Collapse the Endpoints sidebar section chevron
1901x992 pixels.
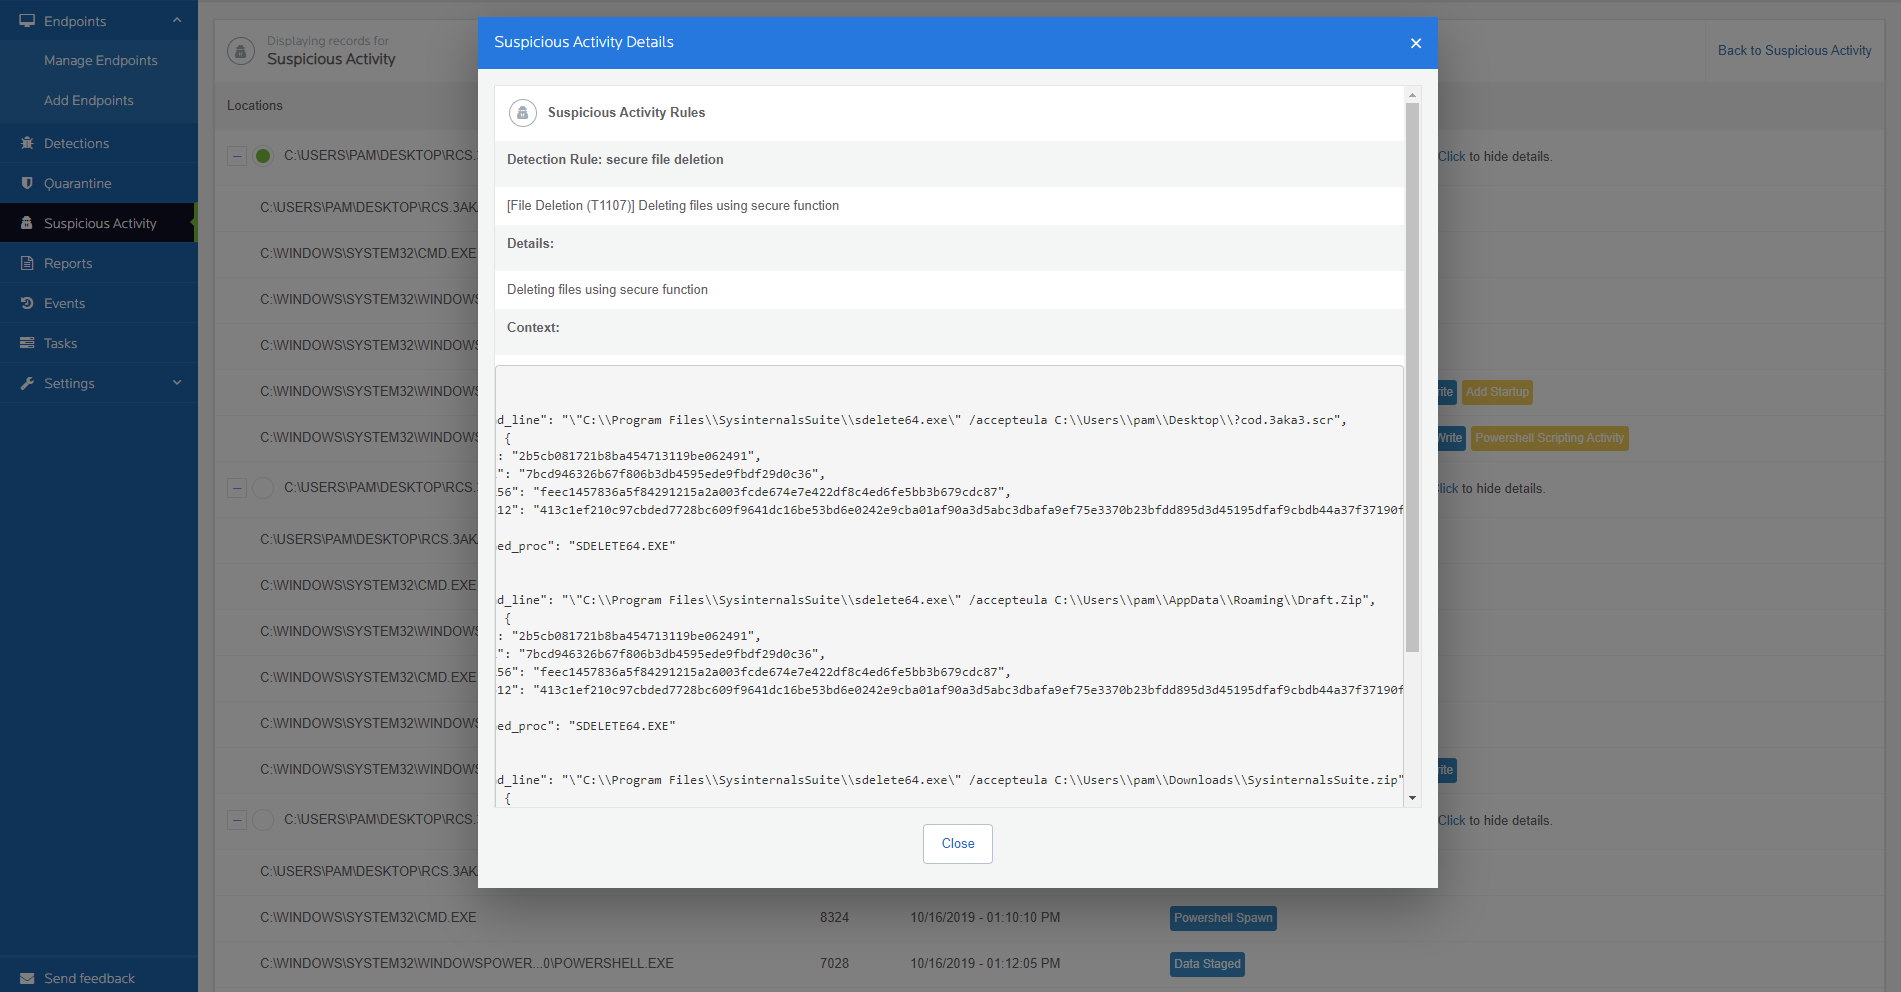tap(177, 21)
